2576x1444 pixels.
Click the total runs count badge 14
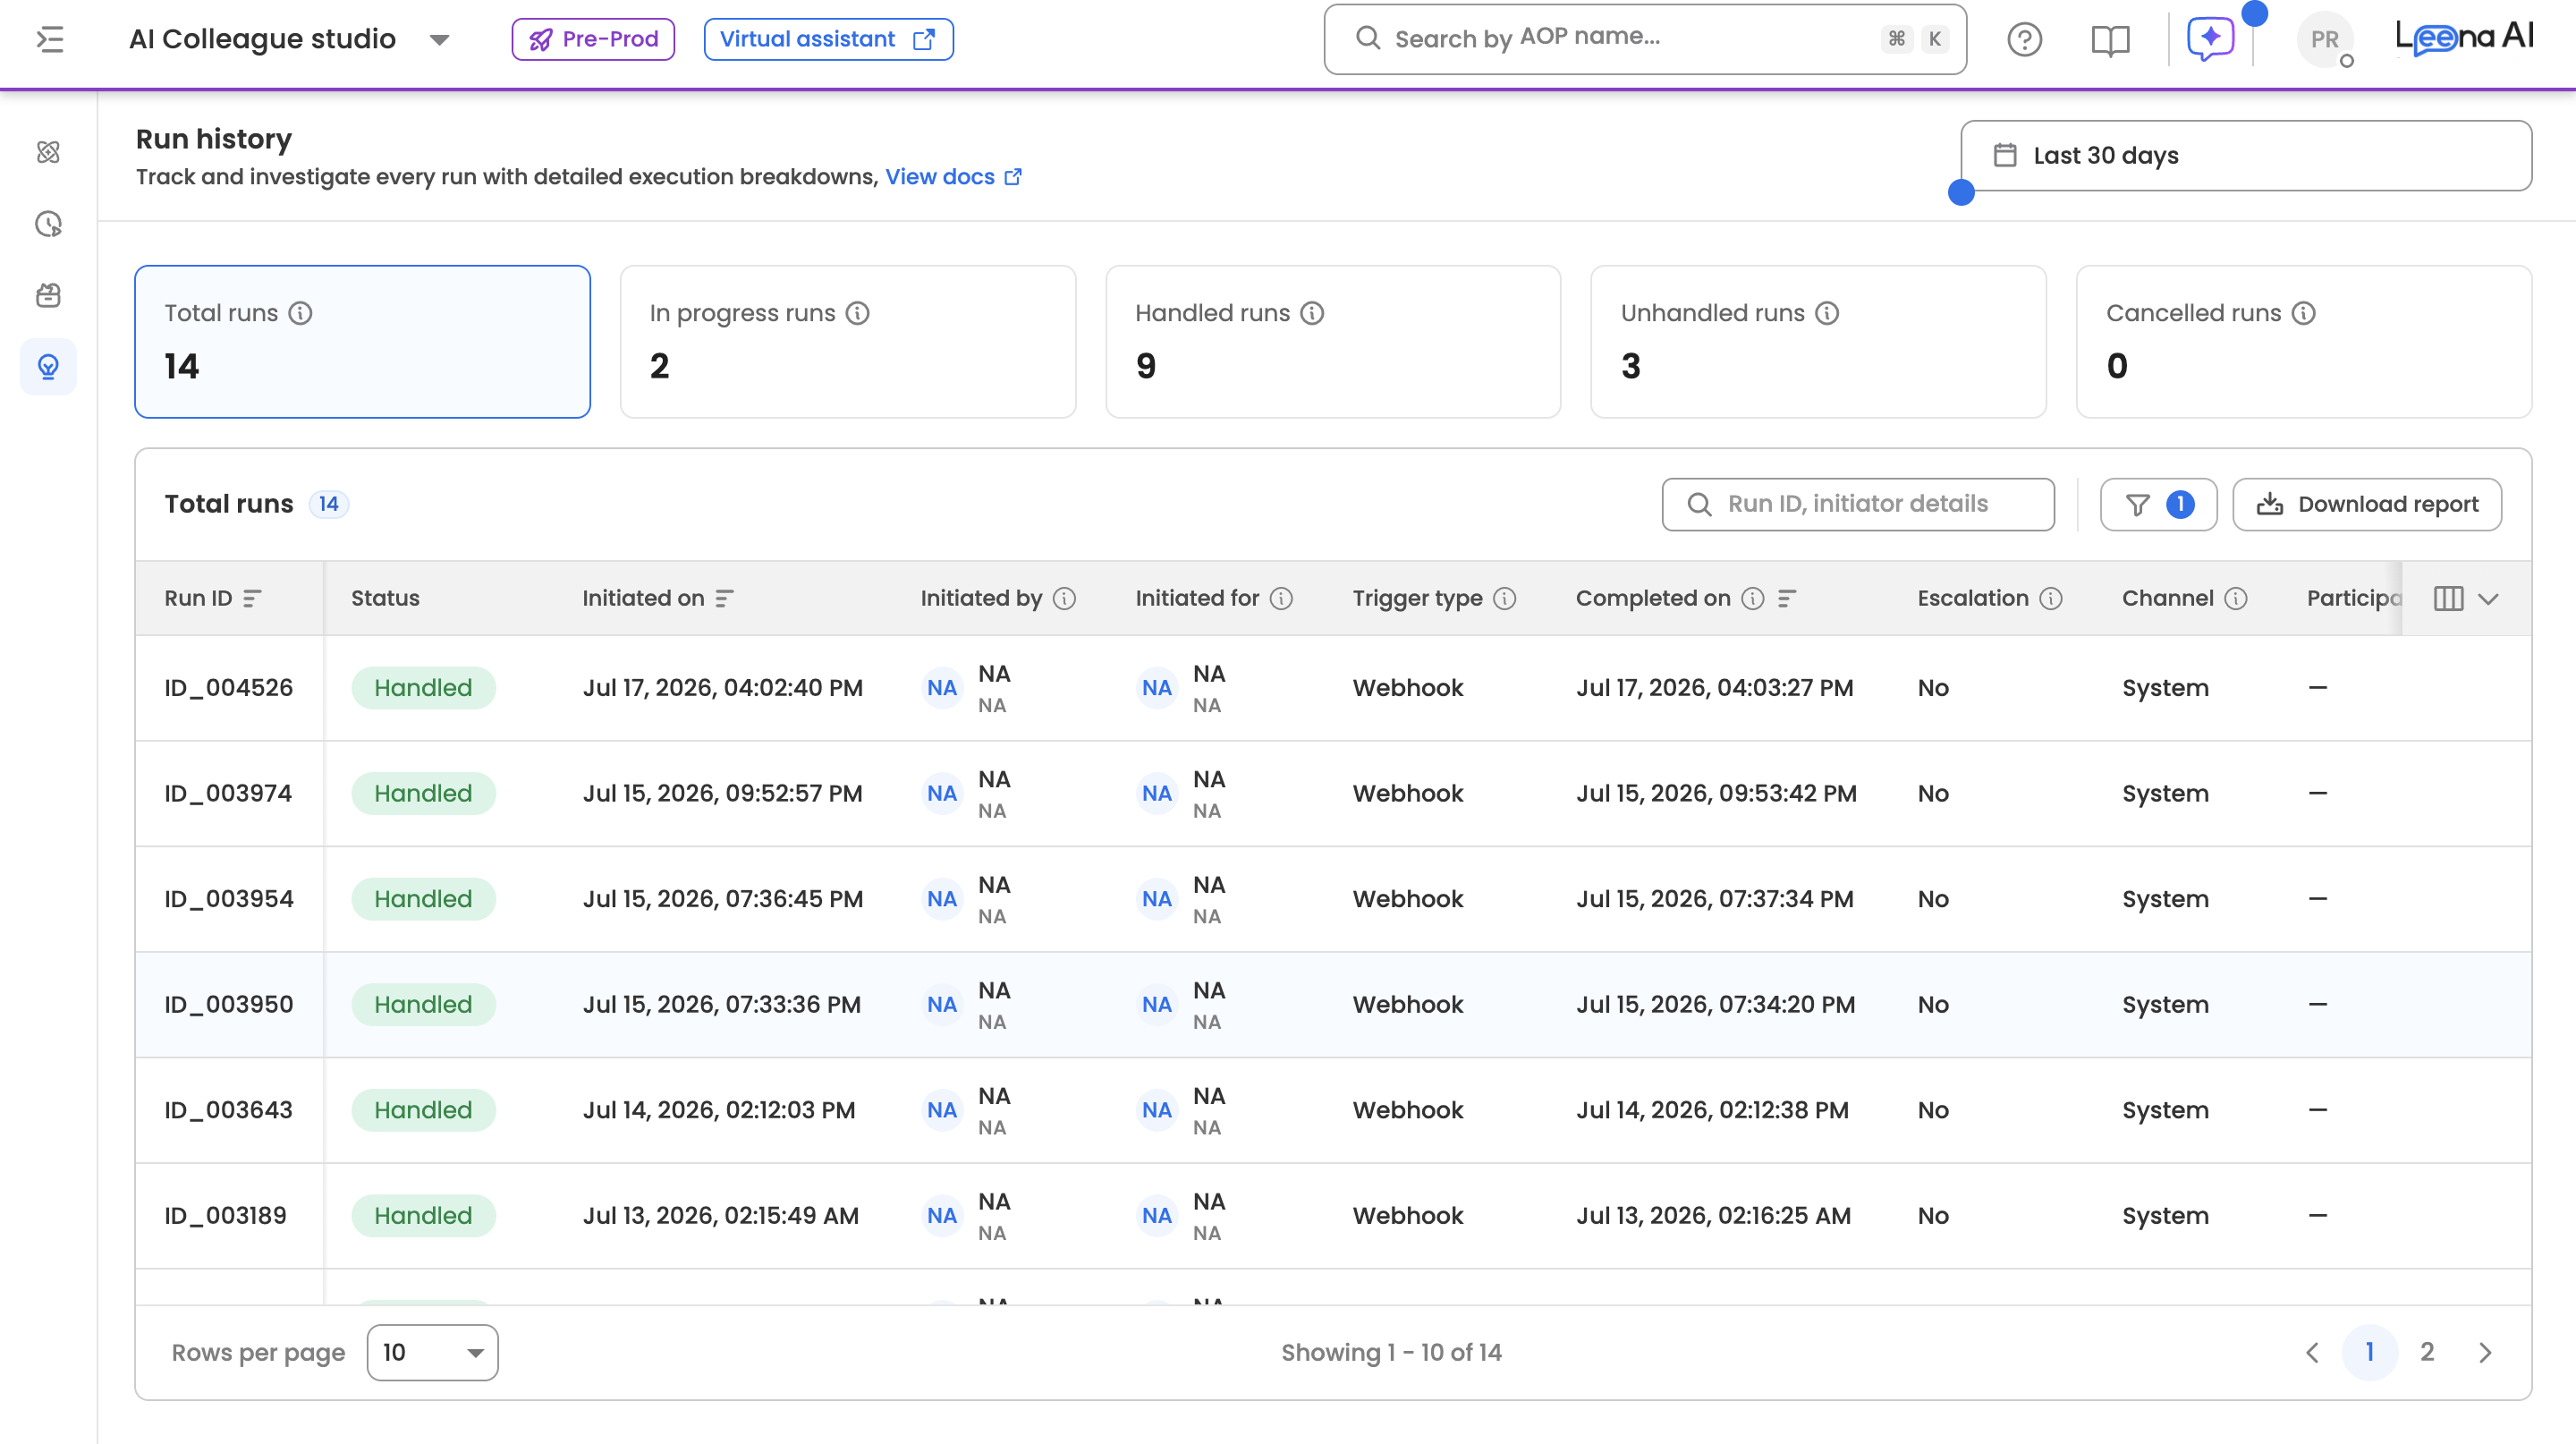[329, 504]
